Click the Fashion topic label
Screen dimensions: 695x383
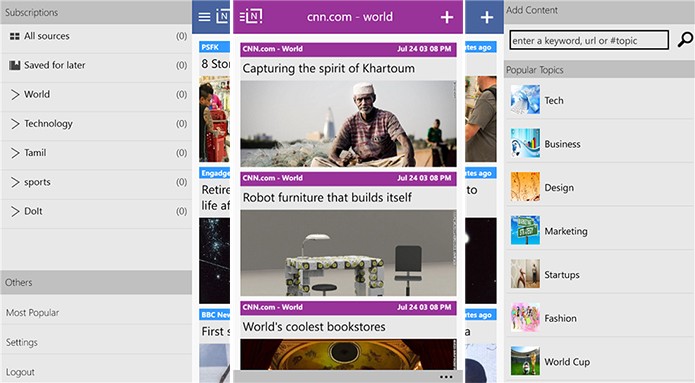(x=561, y=318)
